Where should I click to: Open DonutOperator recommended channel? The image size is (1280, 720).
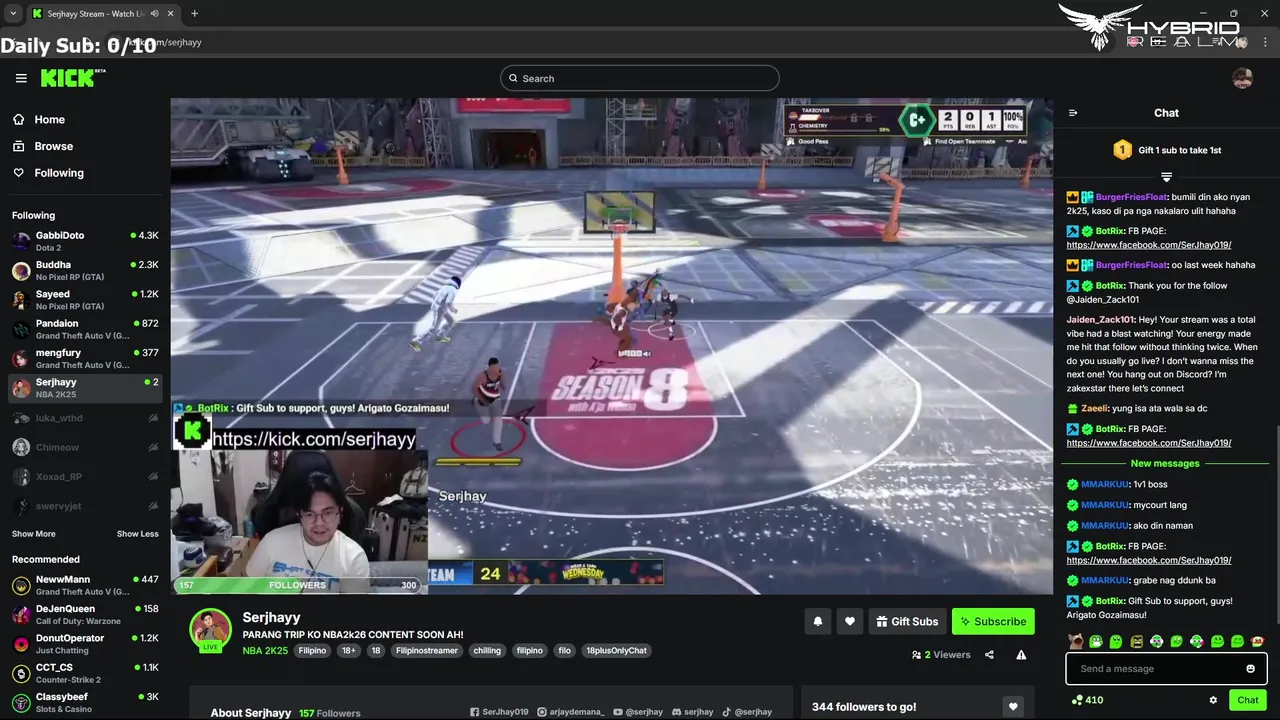click(x=85, y=643)
